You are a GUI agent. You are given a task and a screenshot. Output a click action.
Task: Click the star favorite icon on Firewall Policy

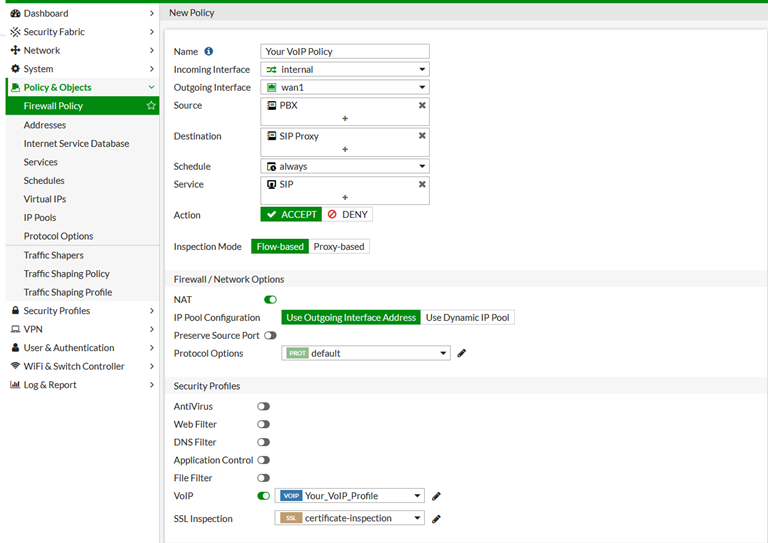(151, 106)
